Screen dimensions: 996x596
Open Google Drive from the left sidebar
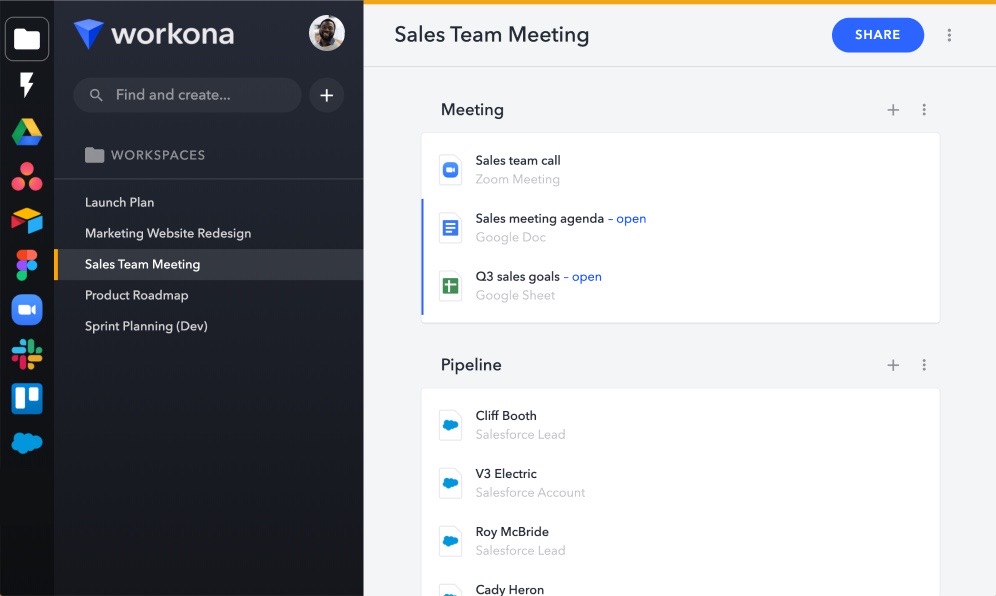point(26,132)
